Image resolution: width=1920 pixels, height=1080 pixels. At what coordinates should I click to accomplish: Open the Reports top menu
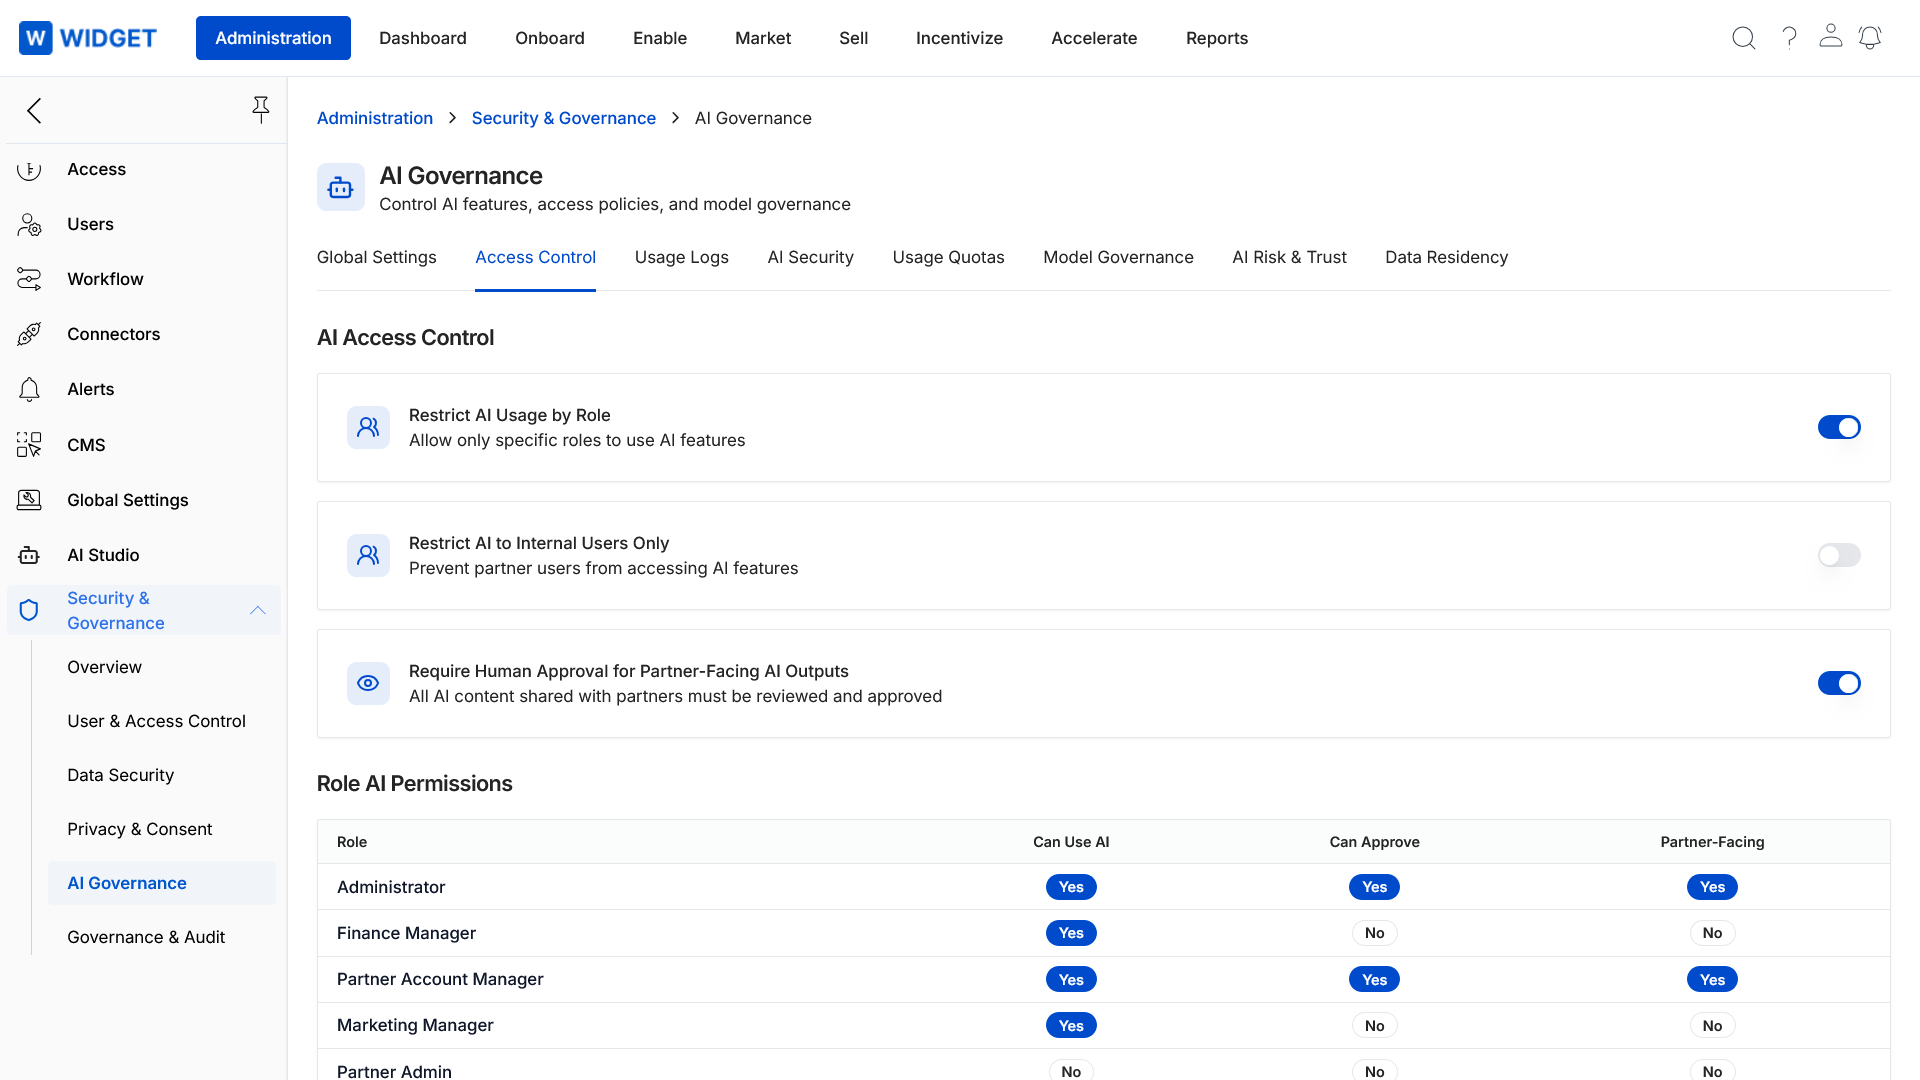(x=1216, y=38)
